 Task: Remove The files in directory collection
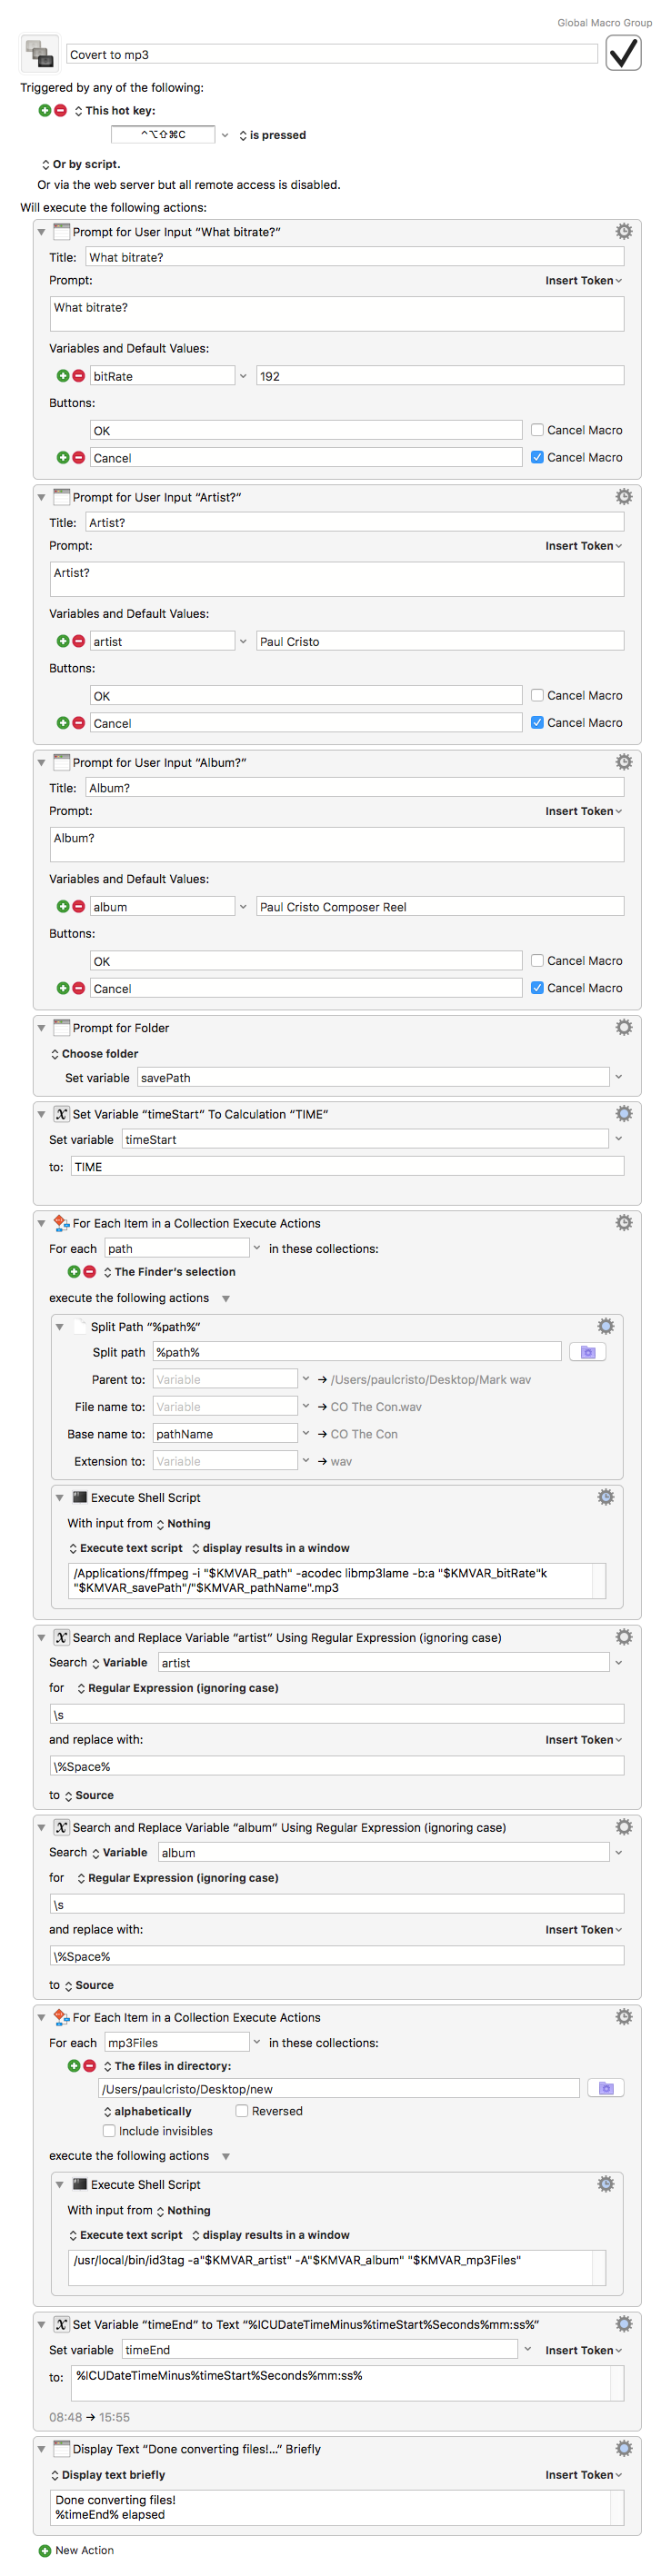[x=90, y=2066]
